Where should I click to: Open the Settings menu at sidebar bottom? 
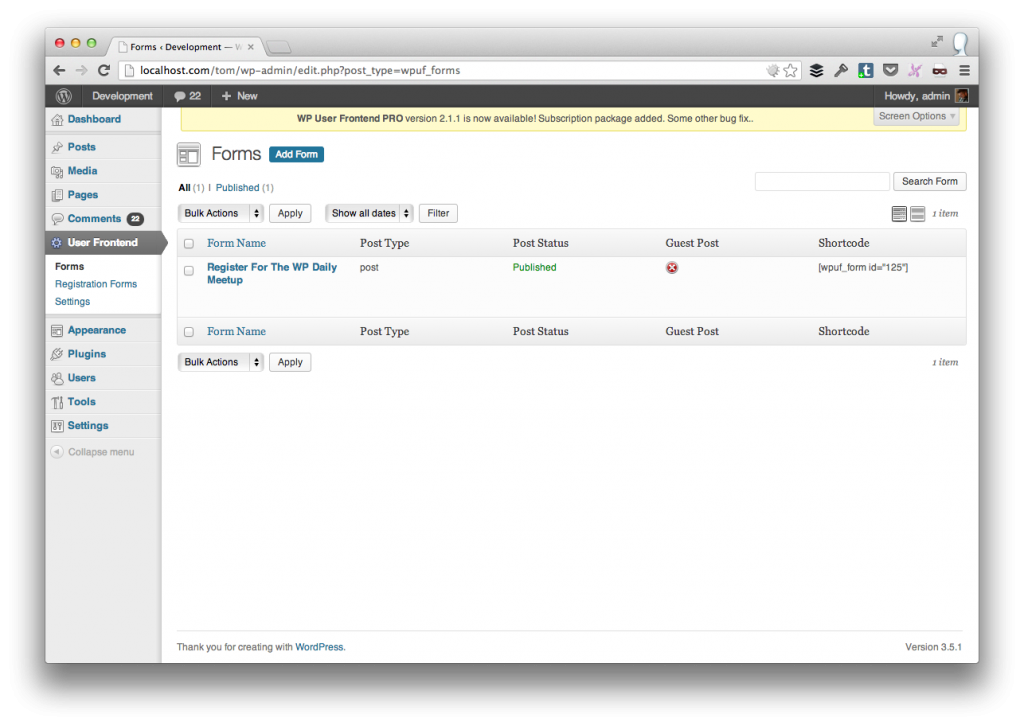[88, 426]
